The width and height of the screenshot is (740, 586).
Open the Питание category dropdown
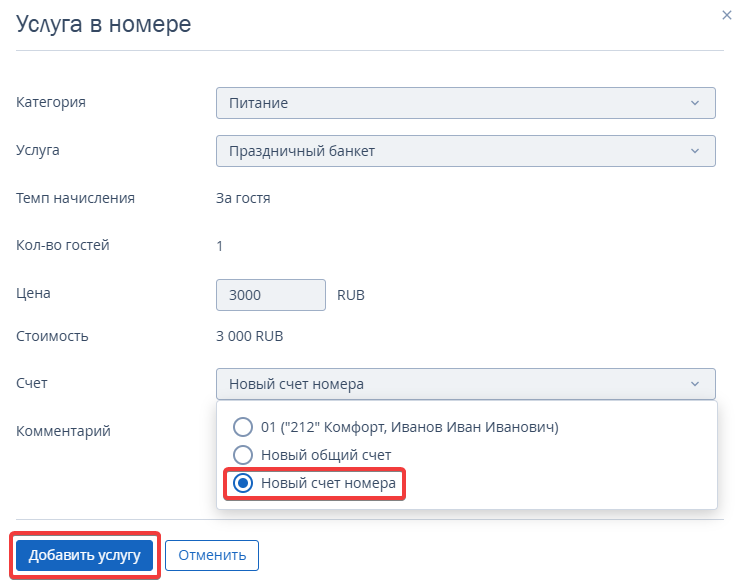pos(466,103)
